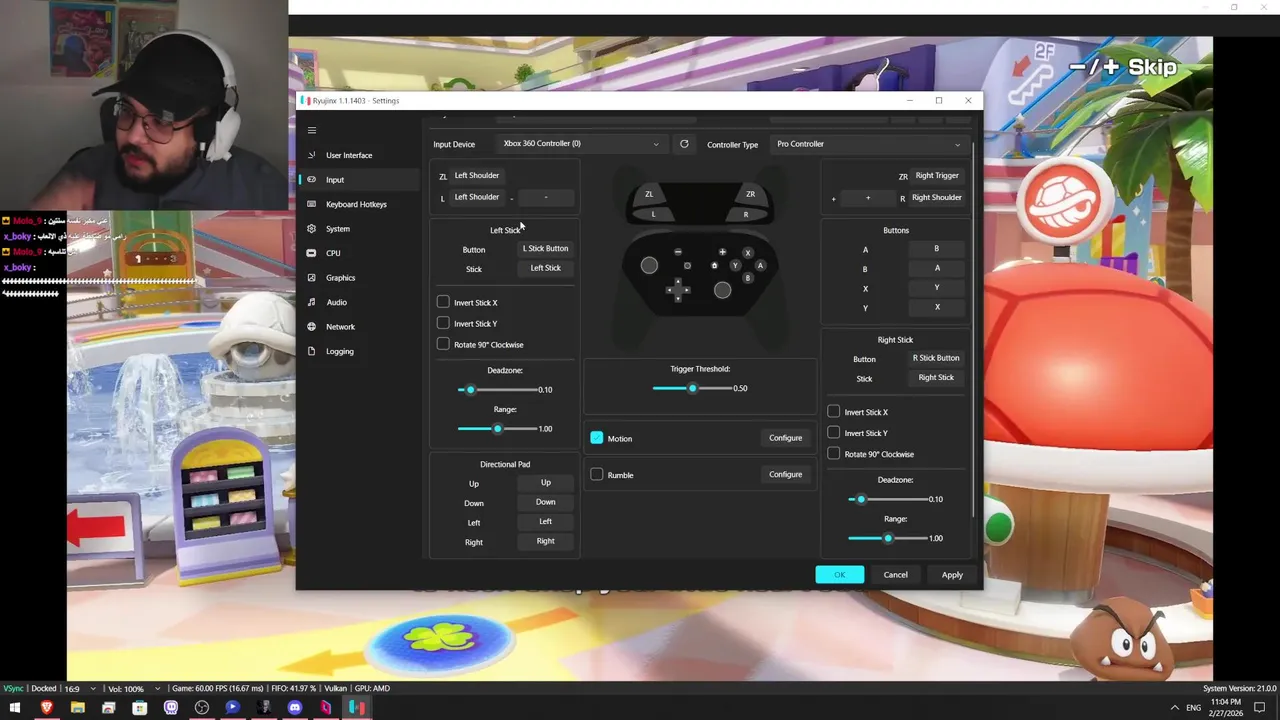Click the Cancel button
Image resolution: width=1280 pixels, height=720 pixels.
[895, 575]
